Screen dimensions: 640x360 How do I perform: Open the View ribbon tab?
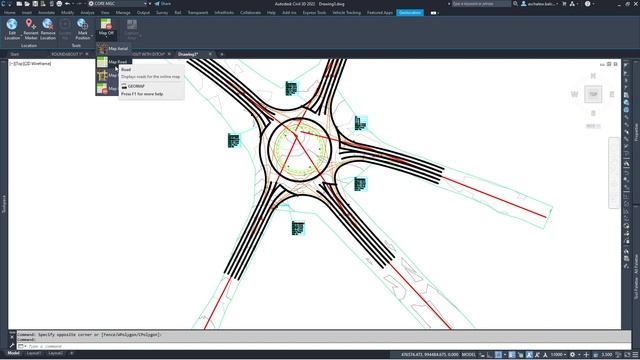coord(105,13)
